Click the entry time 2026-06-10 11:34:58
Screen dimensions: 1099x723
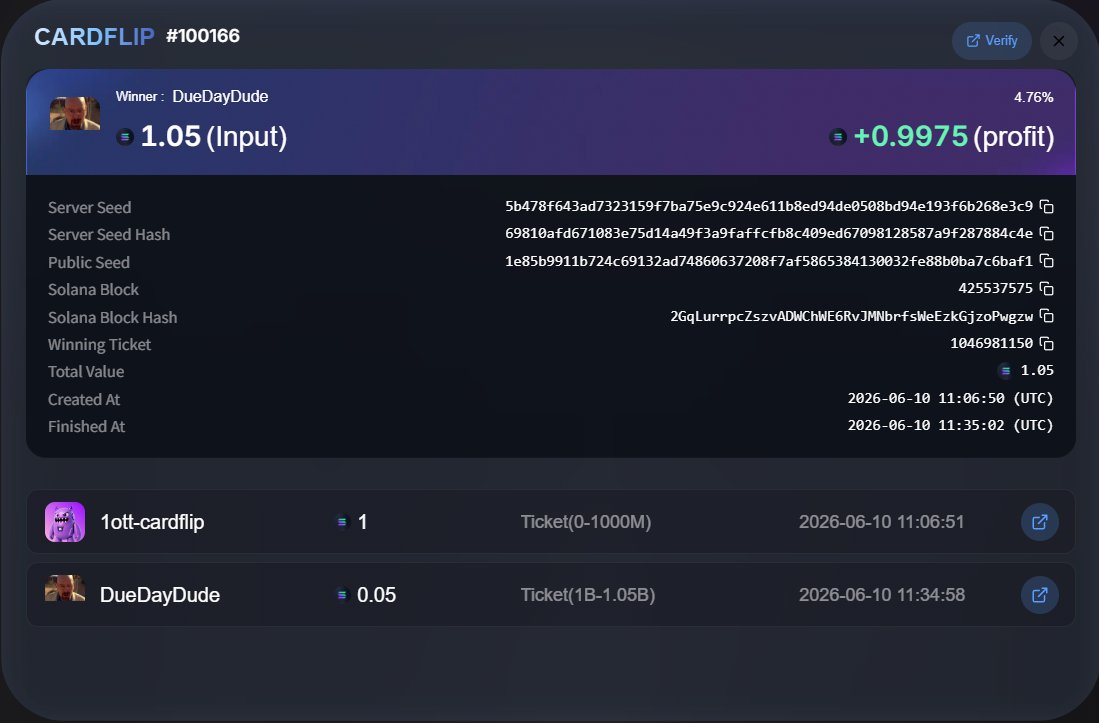pos(882,595)
